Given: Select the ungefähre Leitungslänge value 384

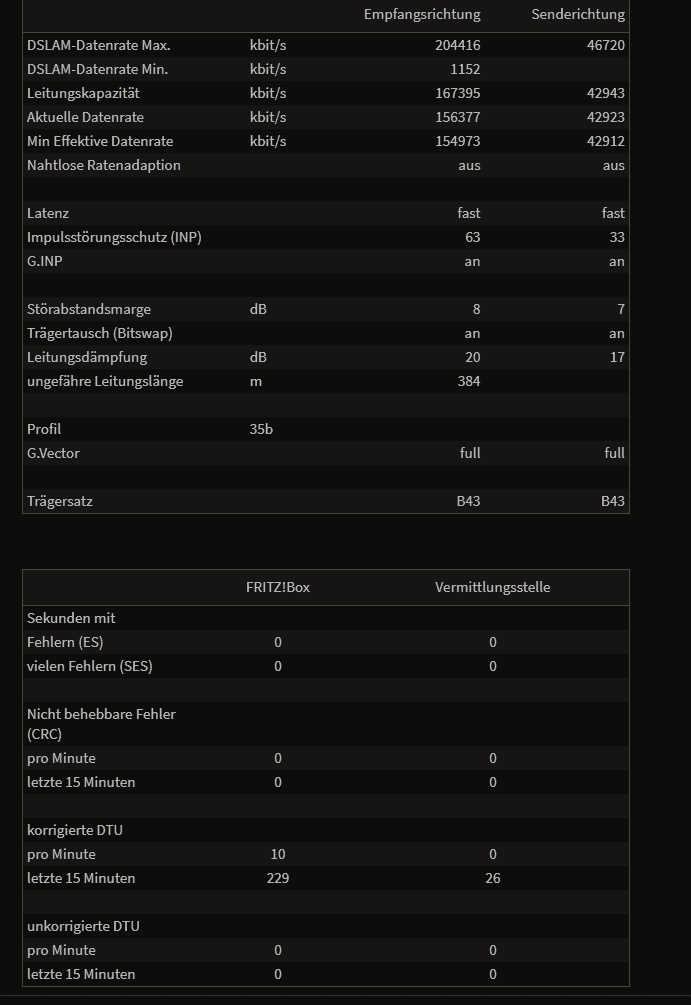Looking at the screenshot, I should pos(469,381).
